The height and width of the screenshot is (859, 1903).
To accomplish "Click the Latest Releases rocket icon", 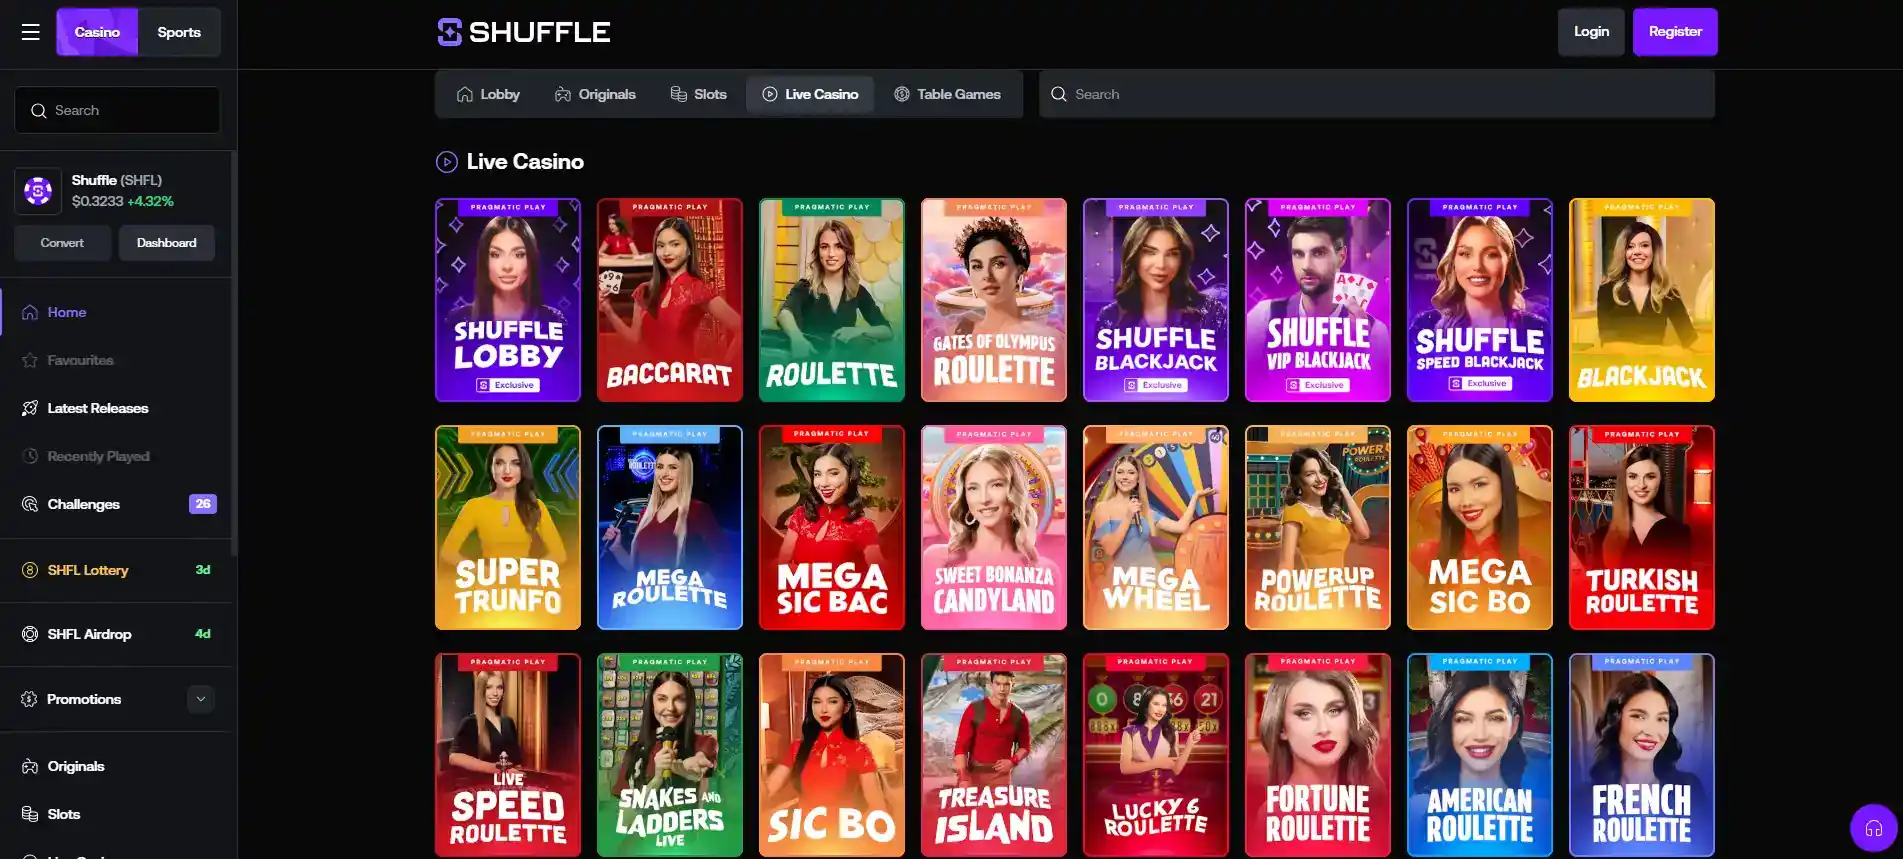I will (x=30, y=408).
